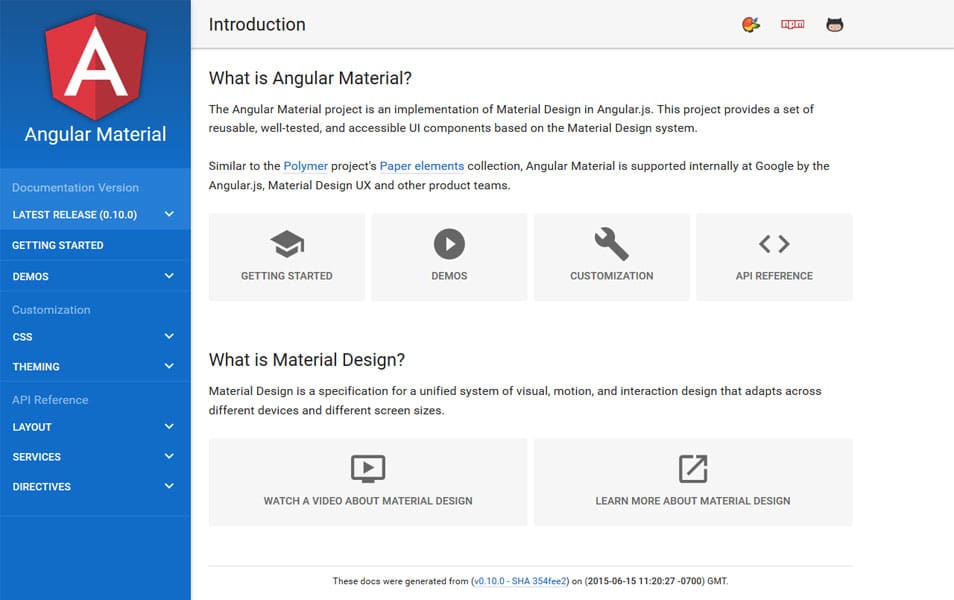
Task: Select SERVICES label in the sidebar
Action: (x=37, y=457)
